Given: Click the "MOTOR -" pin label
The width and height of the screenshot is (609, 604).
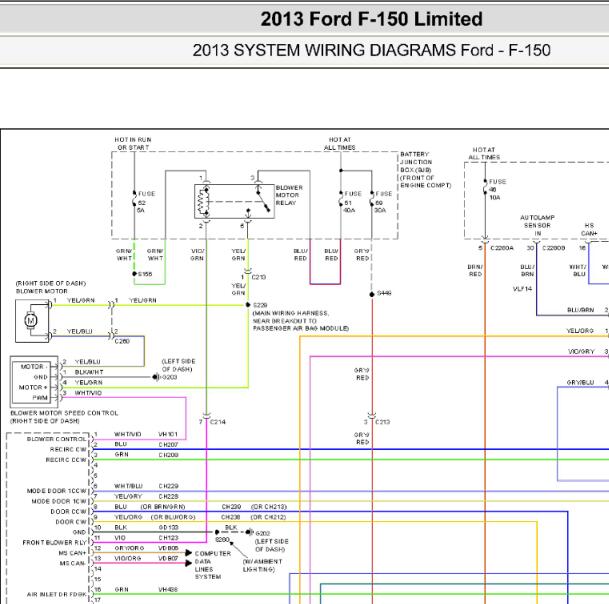Looking at the screenshot, I should pyautogui.click(x=34, y=366).
